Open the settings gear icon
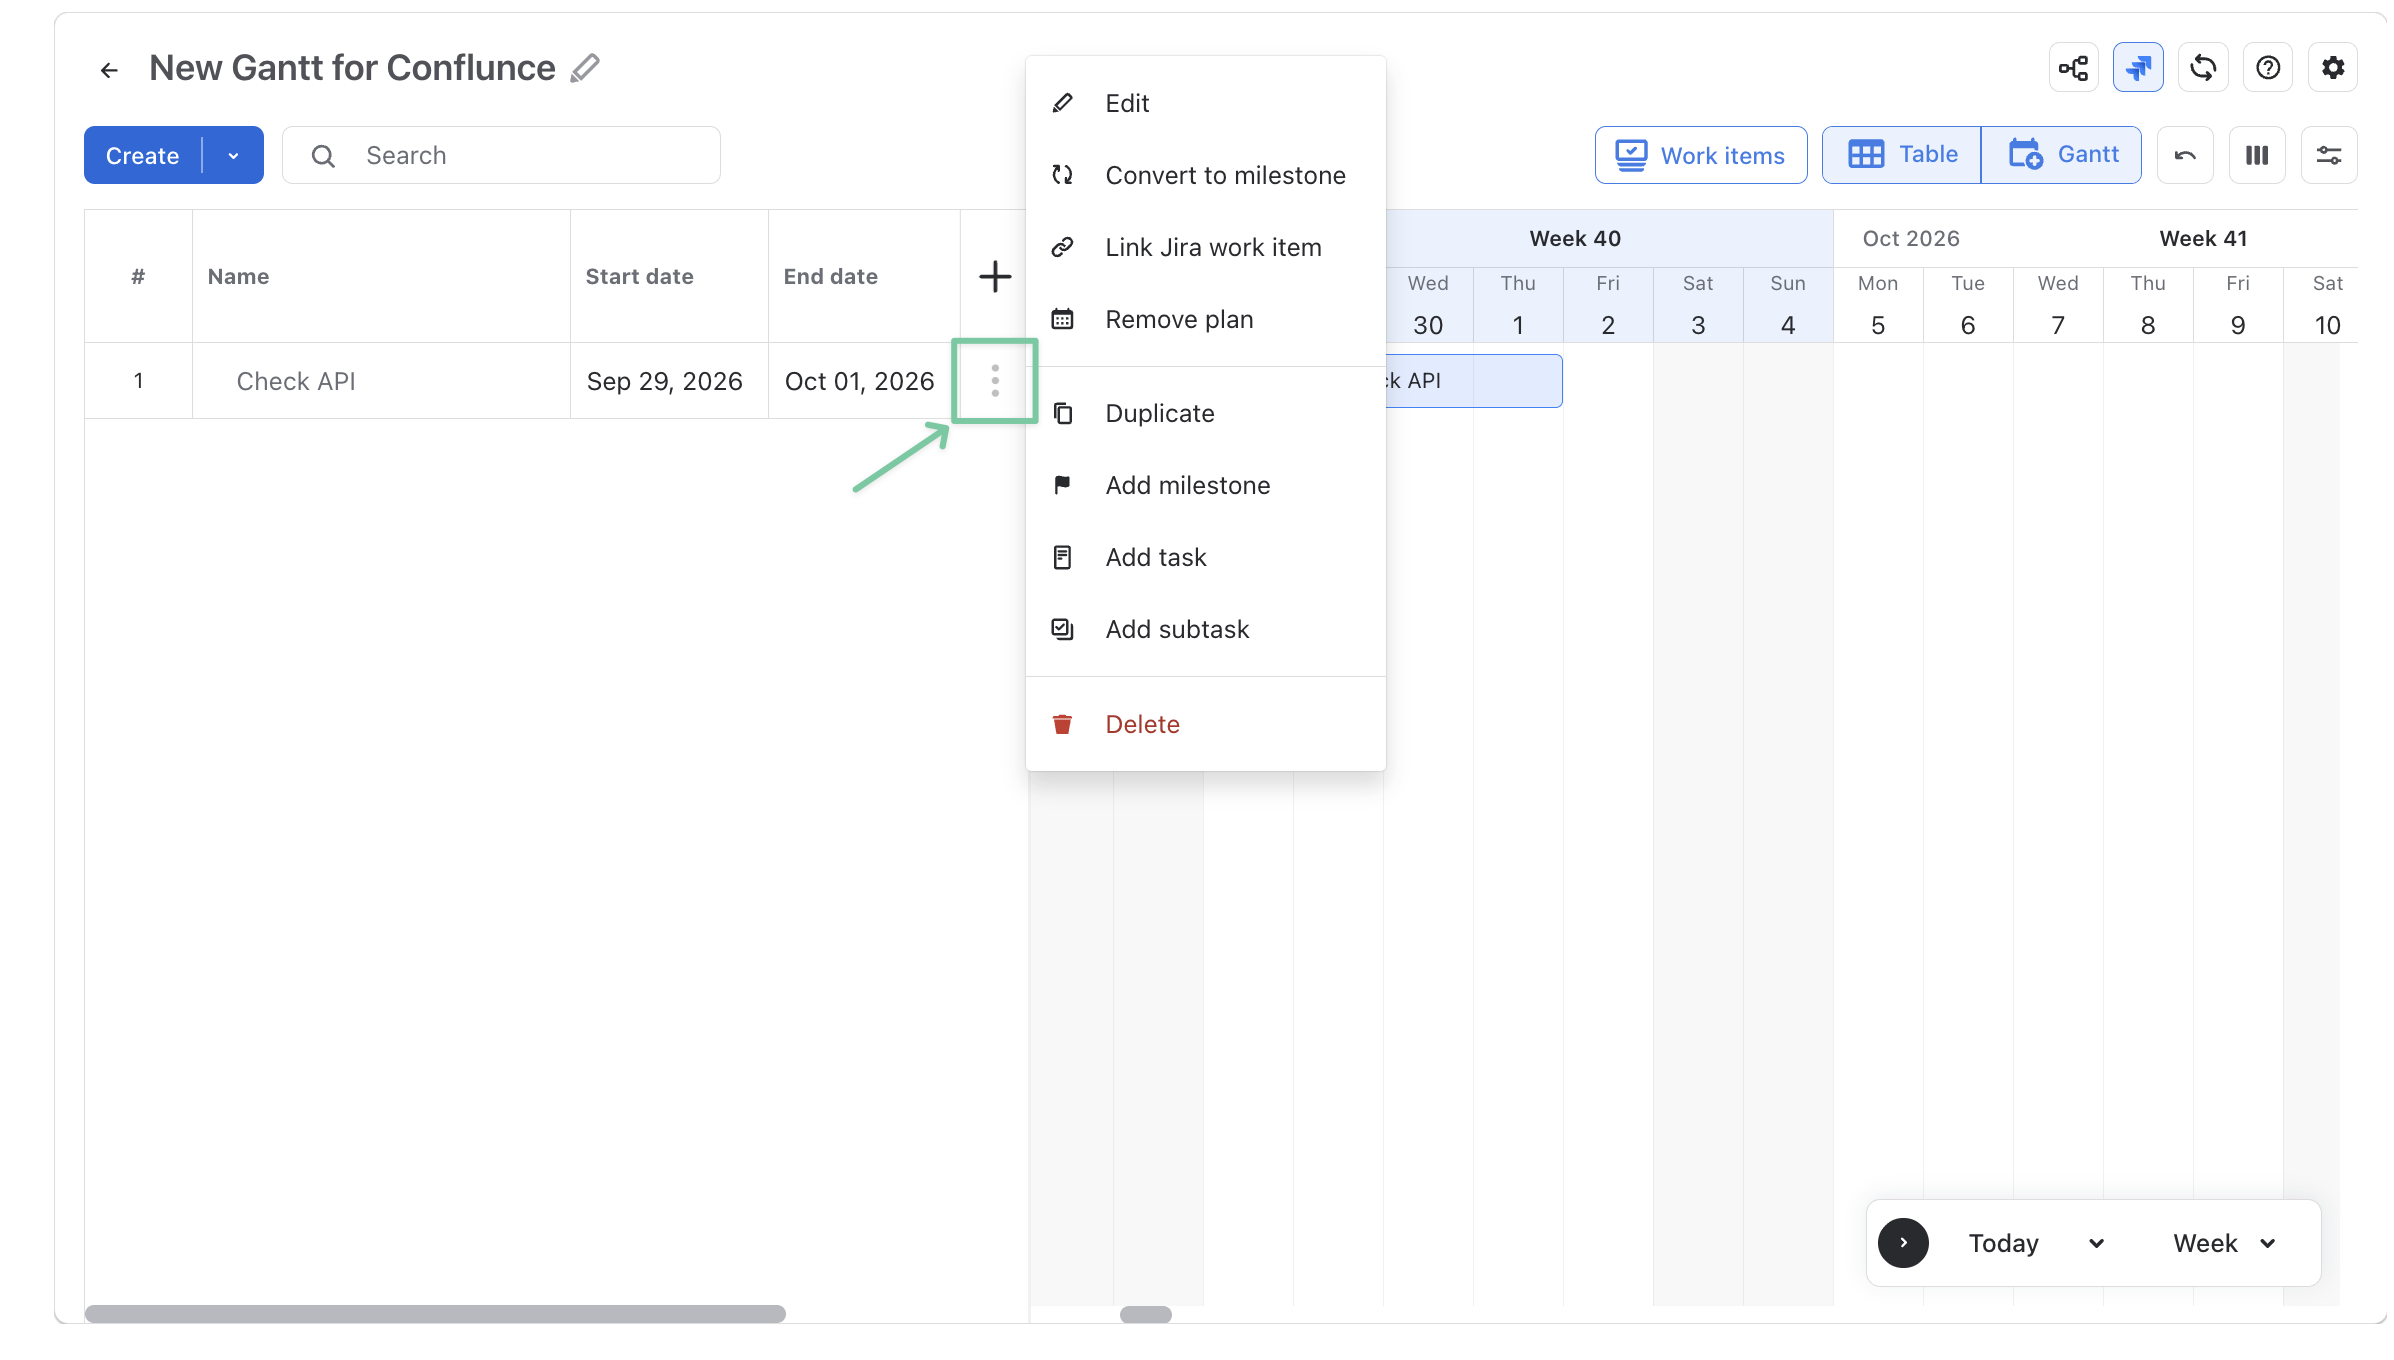 click(2333, 68)
